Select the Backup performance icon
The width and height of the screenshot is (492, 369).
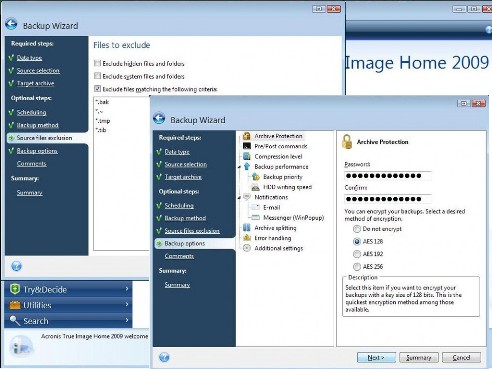click(247, 166)
